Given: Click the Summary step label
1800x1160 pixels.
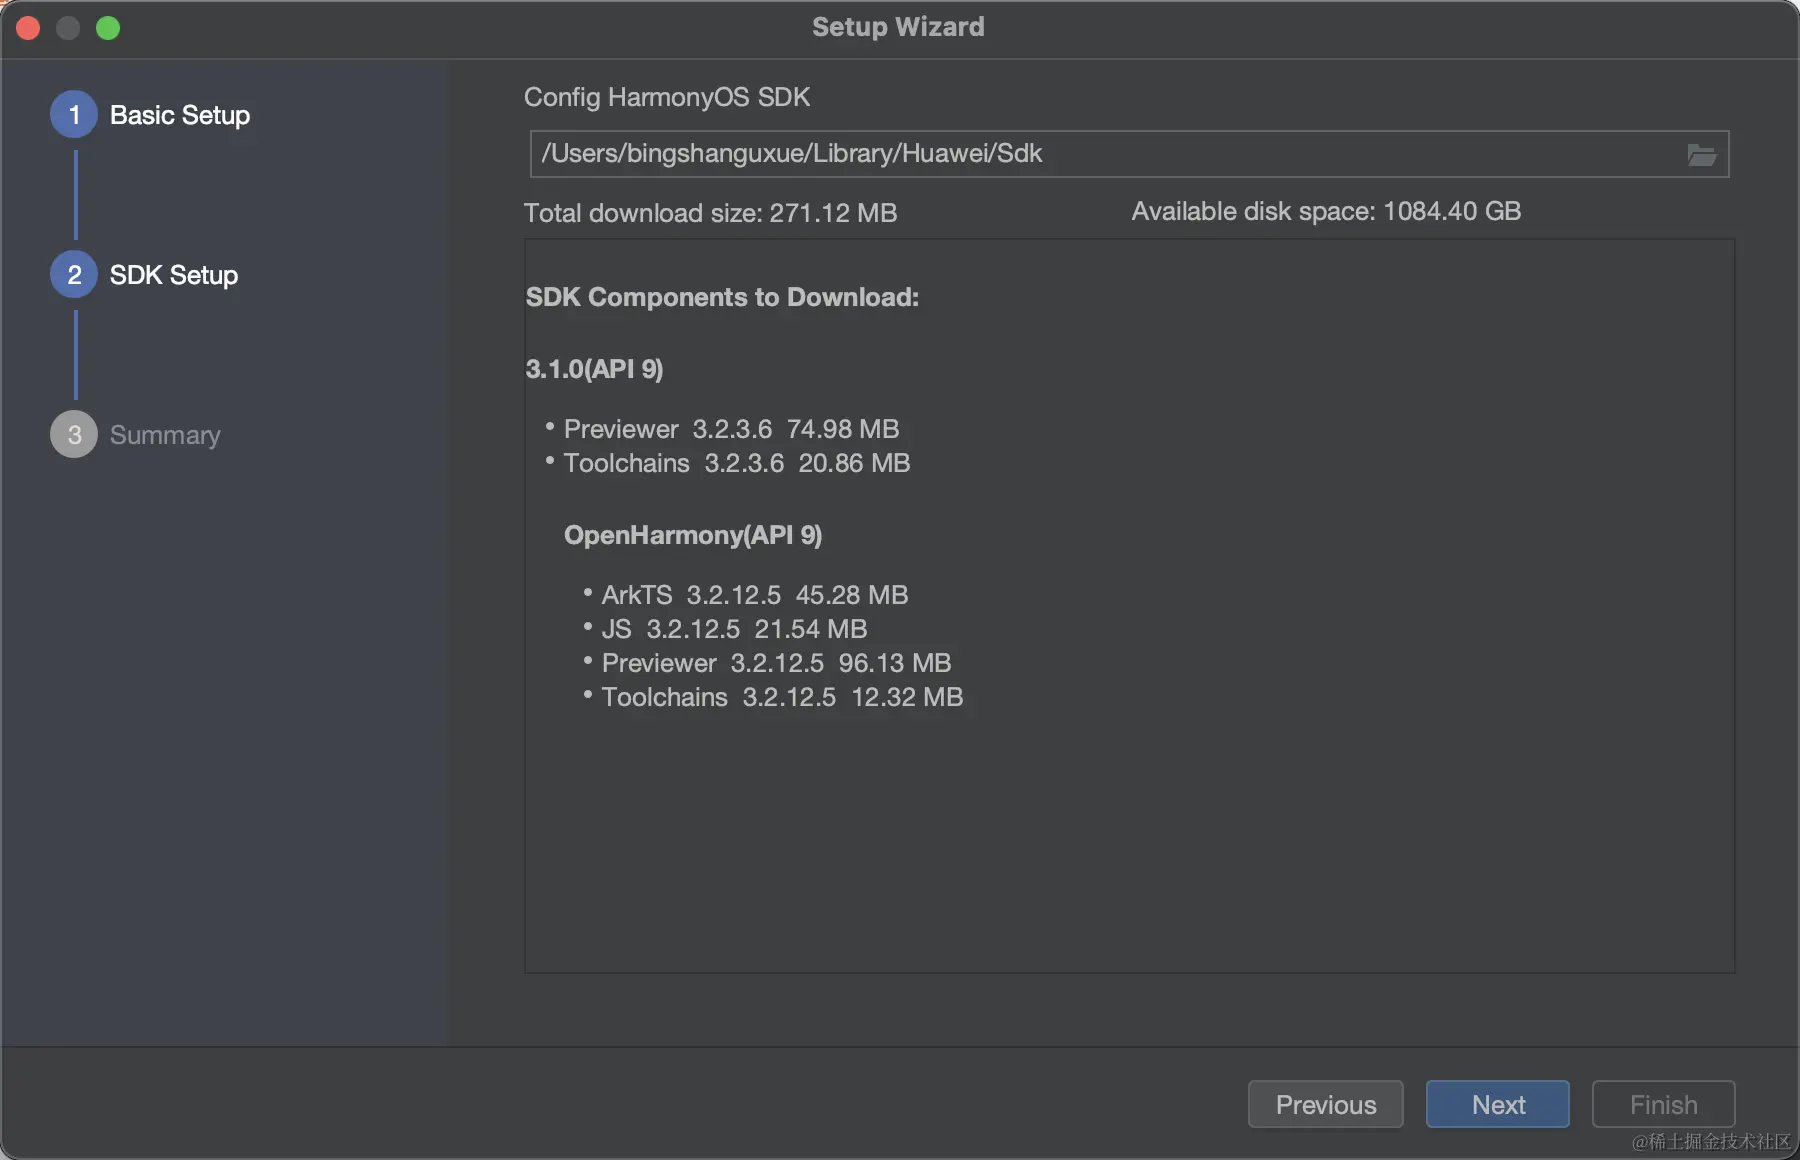Looking at the screenshot, I should point(165,435).
